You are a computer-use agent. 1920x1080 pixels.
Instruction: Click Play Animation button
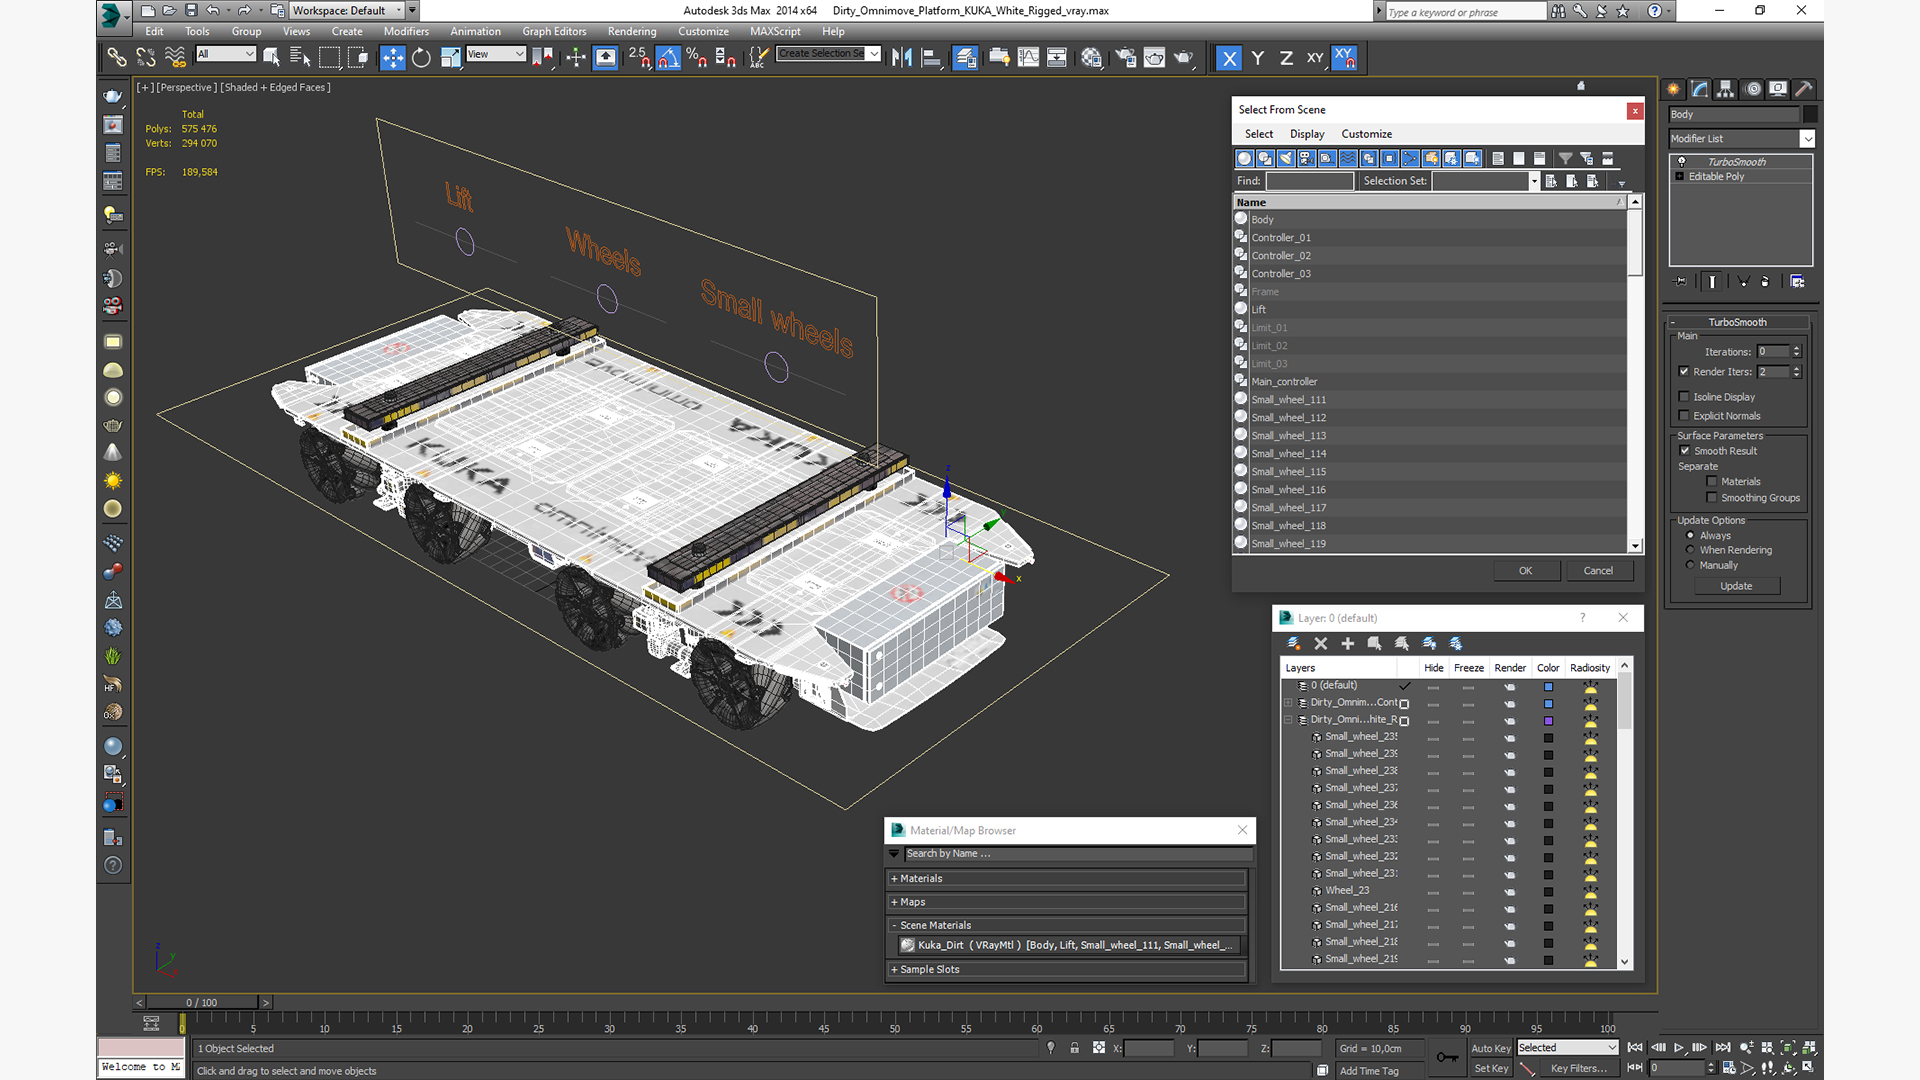click(x=1679, y=1048)
